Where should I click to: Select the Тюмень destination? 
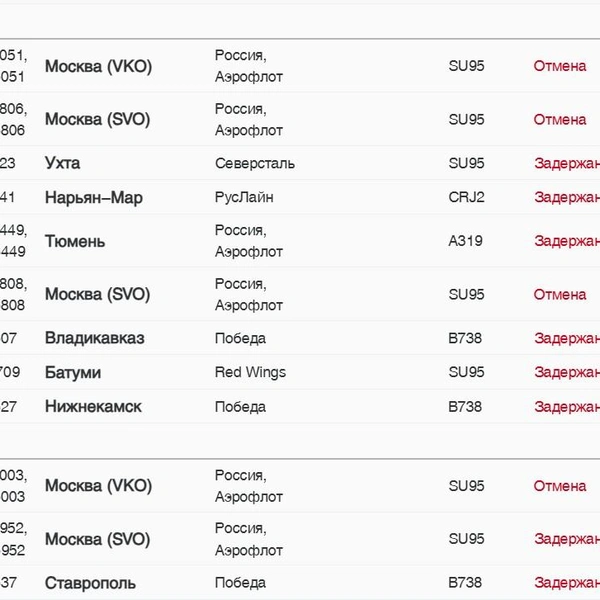point(75,241)
